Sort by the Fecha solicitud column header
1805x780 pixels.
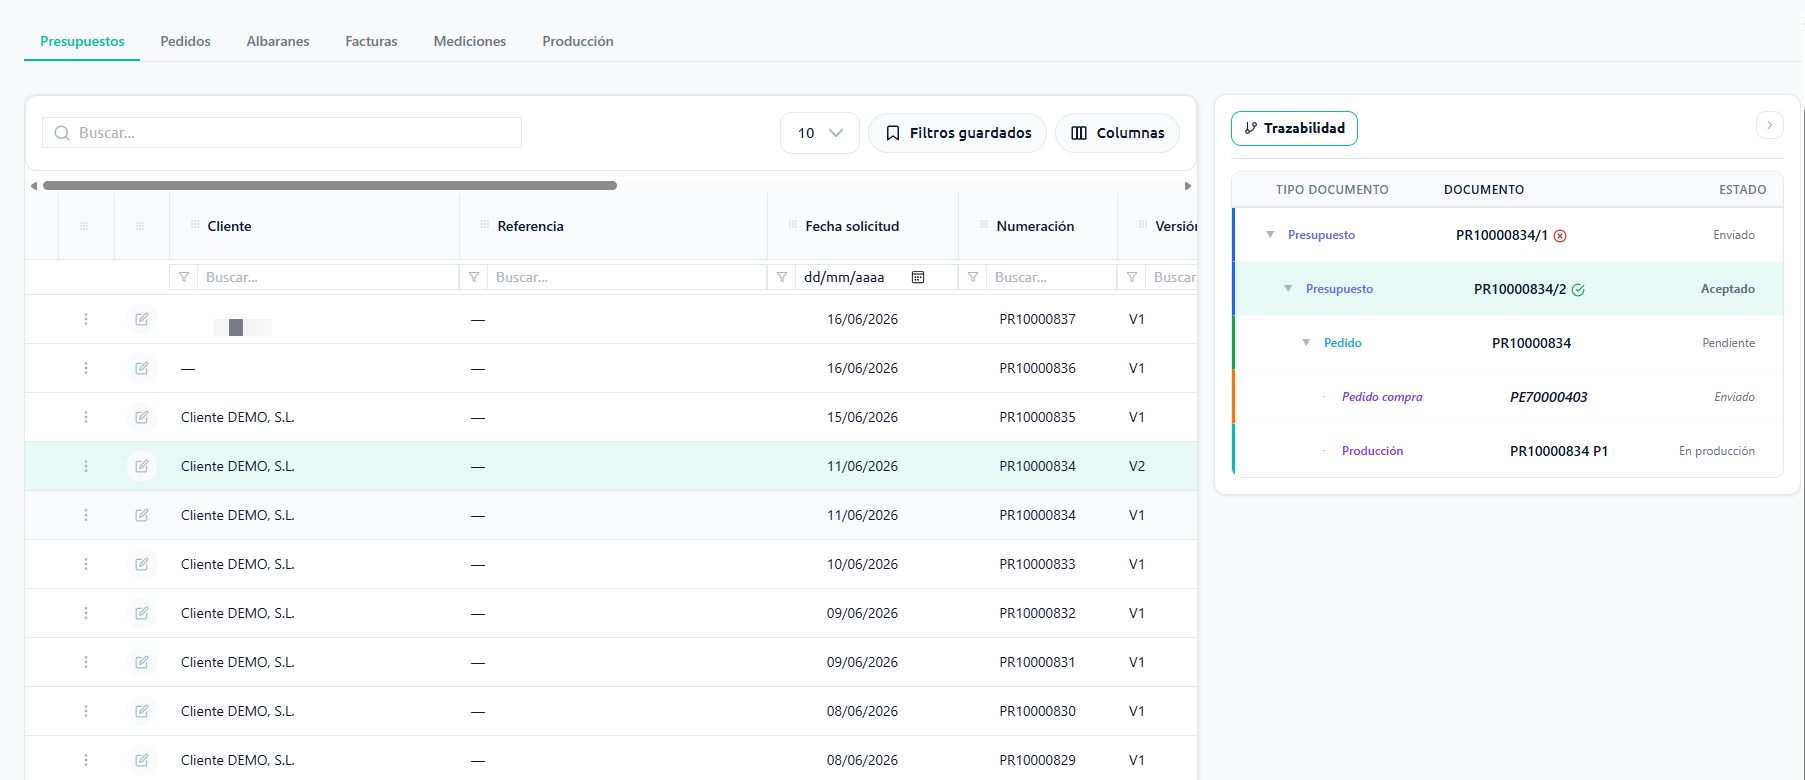(852, 226)
